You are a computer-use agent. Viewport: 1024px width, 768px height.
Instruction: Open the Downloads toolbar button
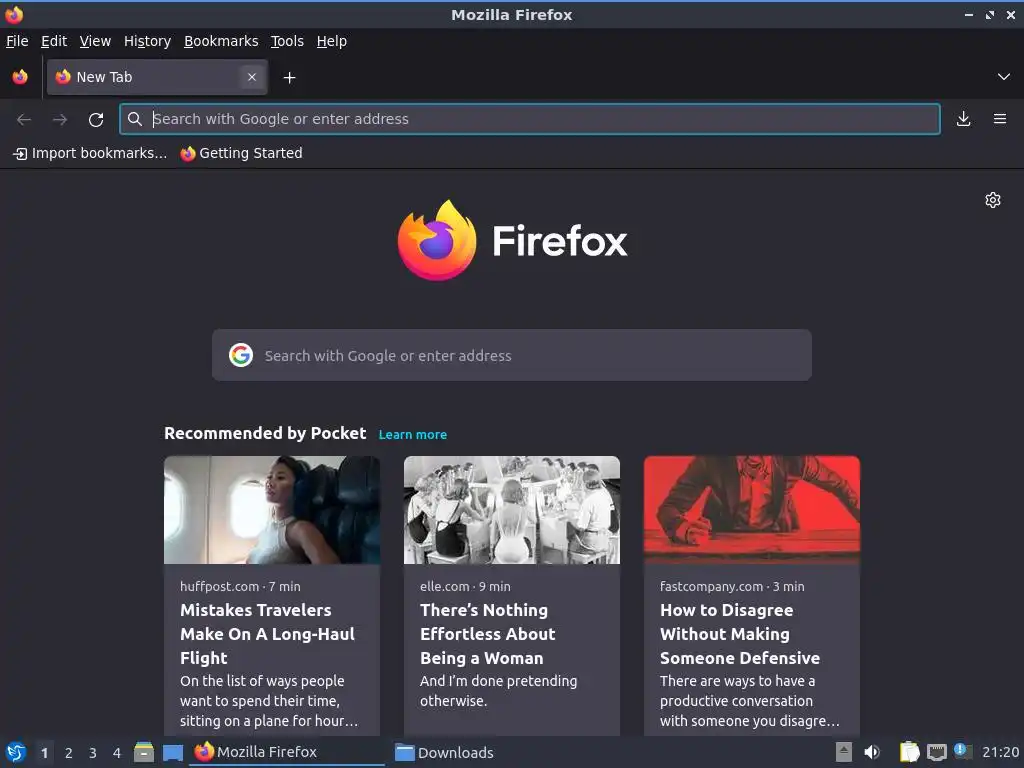pos(963,119)
